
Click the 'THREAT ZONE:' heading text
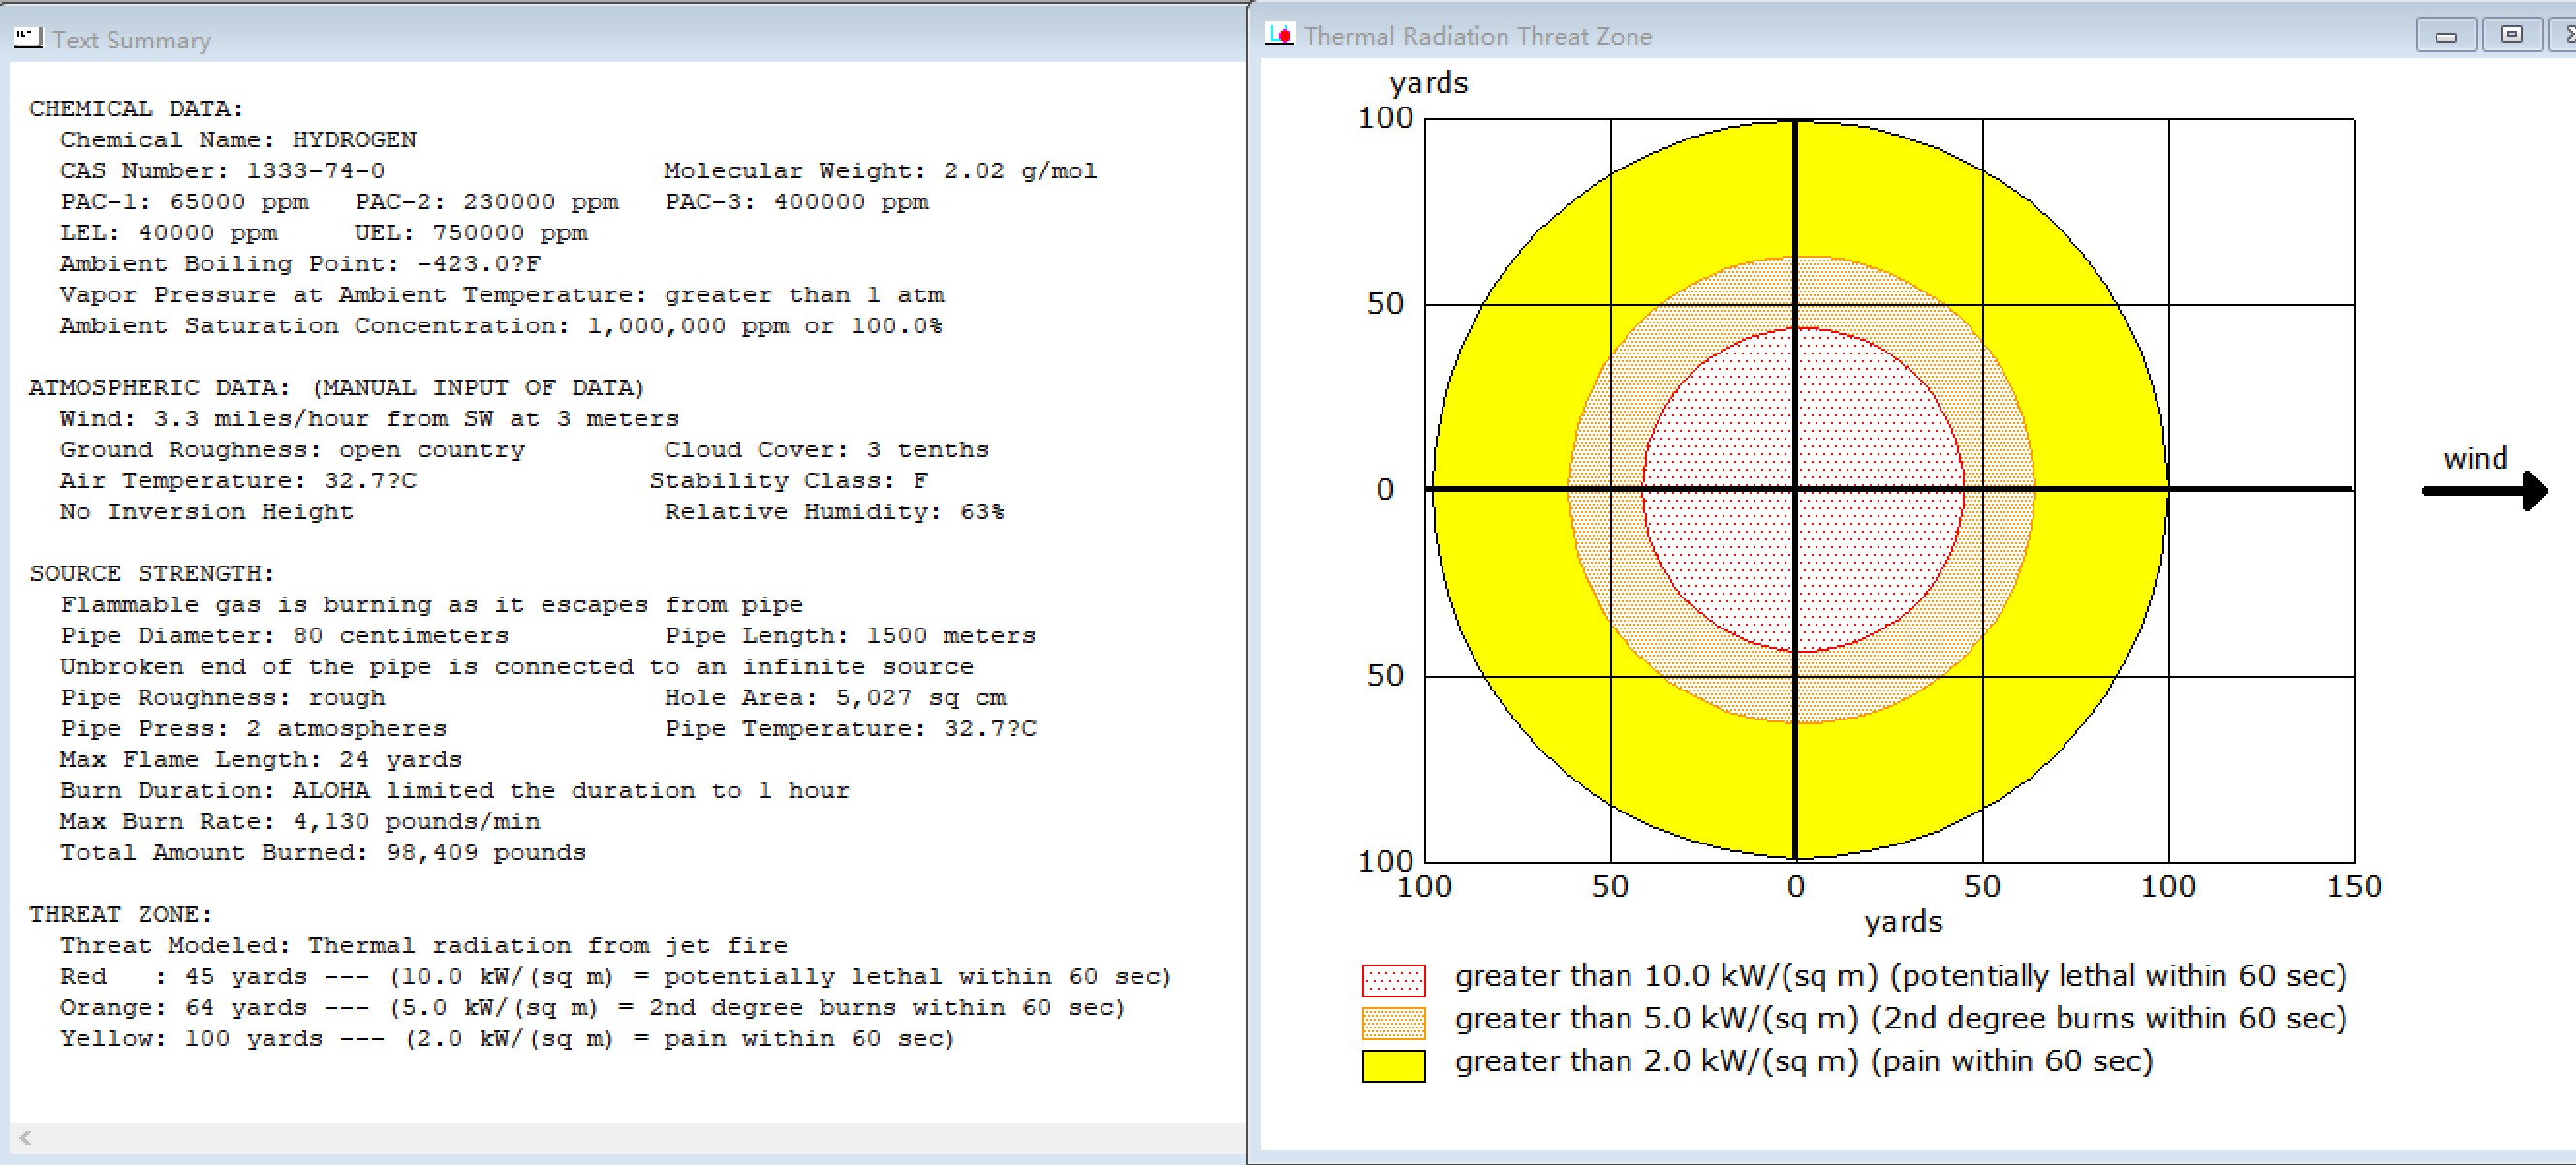120,914
